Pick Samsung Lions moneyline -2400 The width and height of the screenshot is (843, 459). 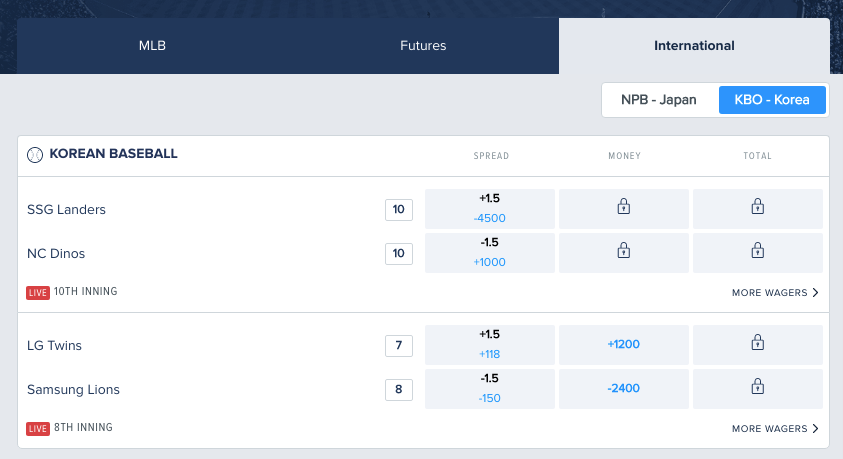point(624,389)
